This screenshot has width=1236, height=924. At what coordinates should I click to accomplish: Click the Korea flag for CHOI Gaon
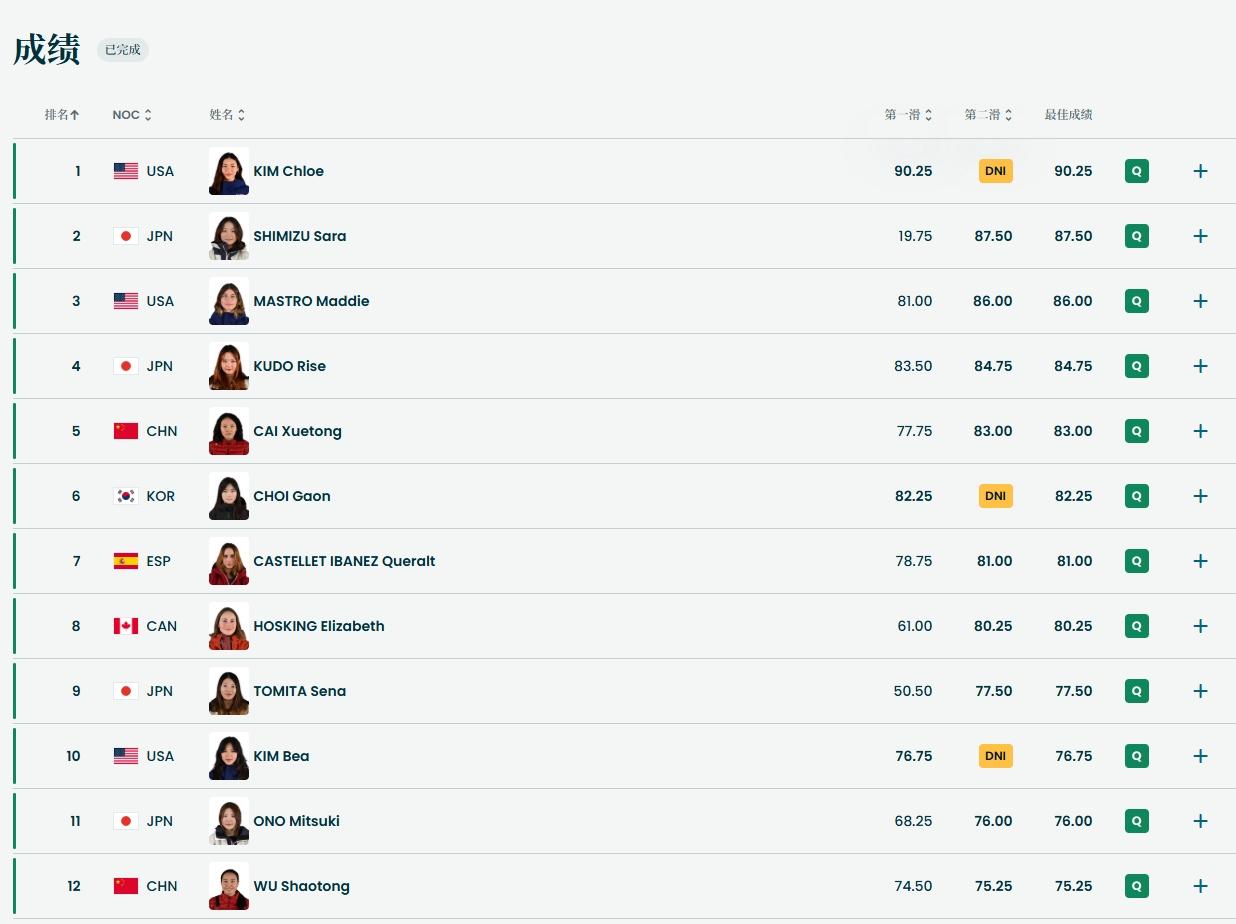tap(126, 496)
